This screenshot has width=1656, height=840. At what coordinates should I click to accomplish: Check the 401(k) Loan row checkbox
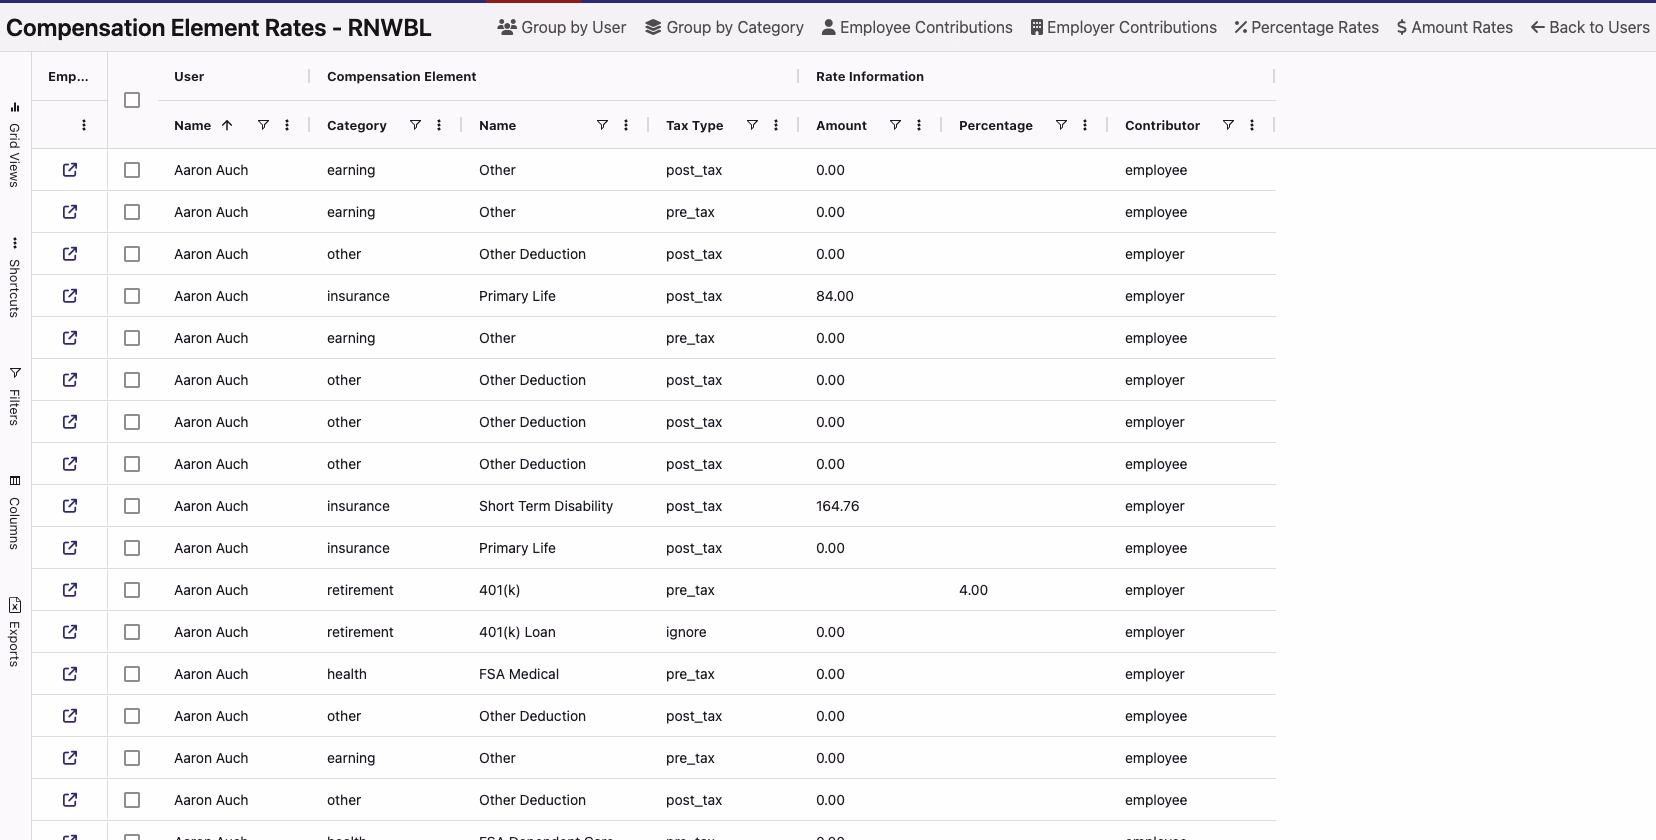click(x=132, y=632)
